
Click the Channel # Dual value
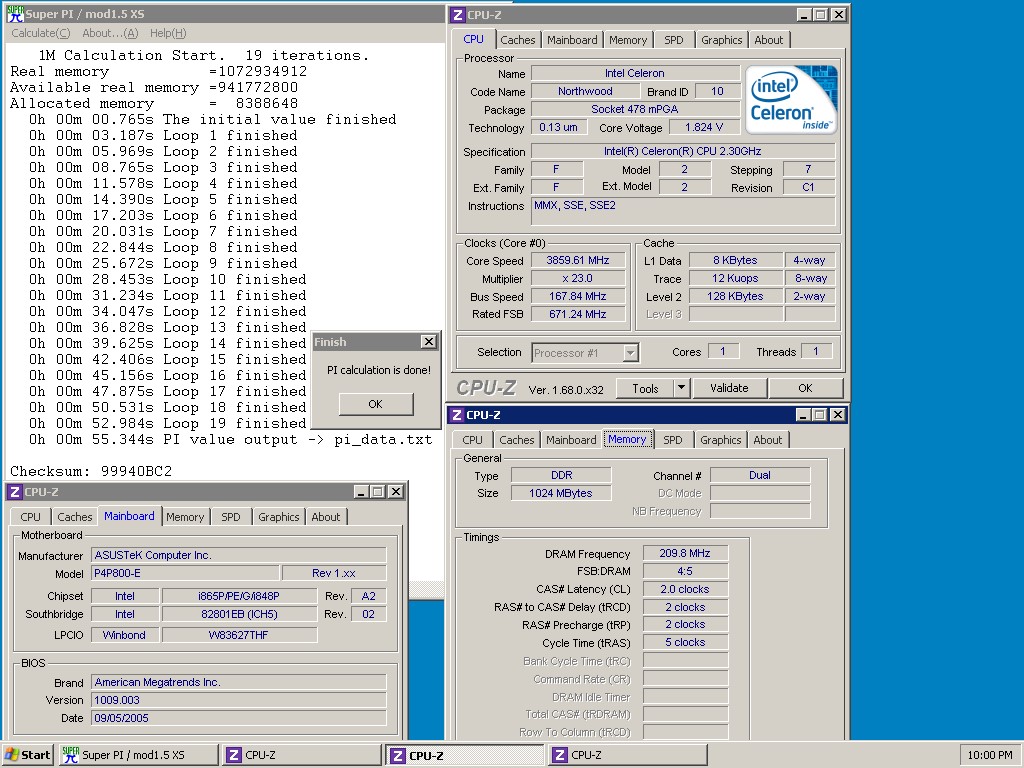760,475
